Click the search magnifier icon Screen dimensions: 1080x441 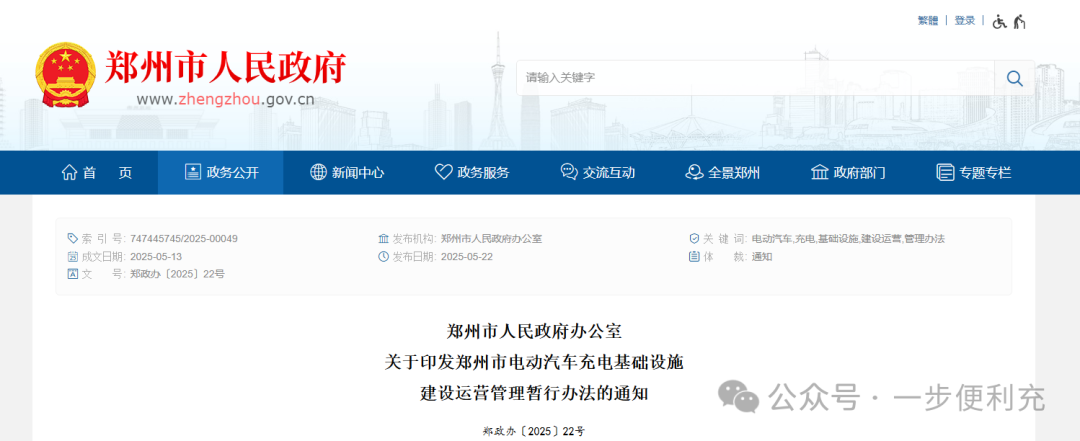[x=1014, y=78]
